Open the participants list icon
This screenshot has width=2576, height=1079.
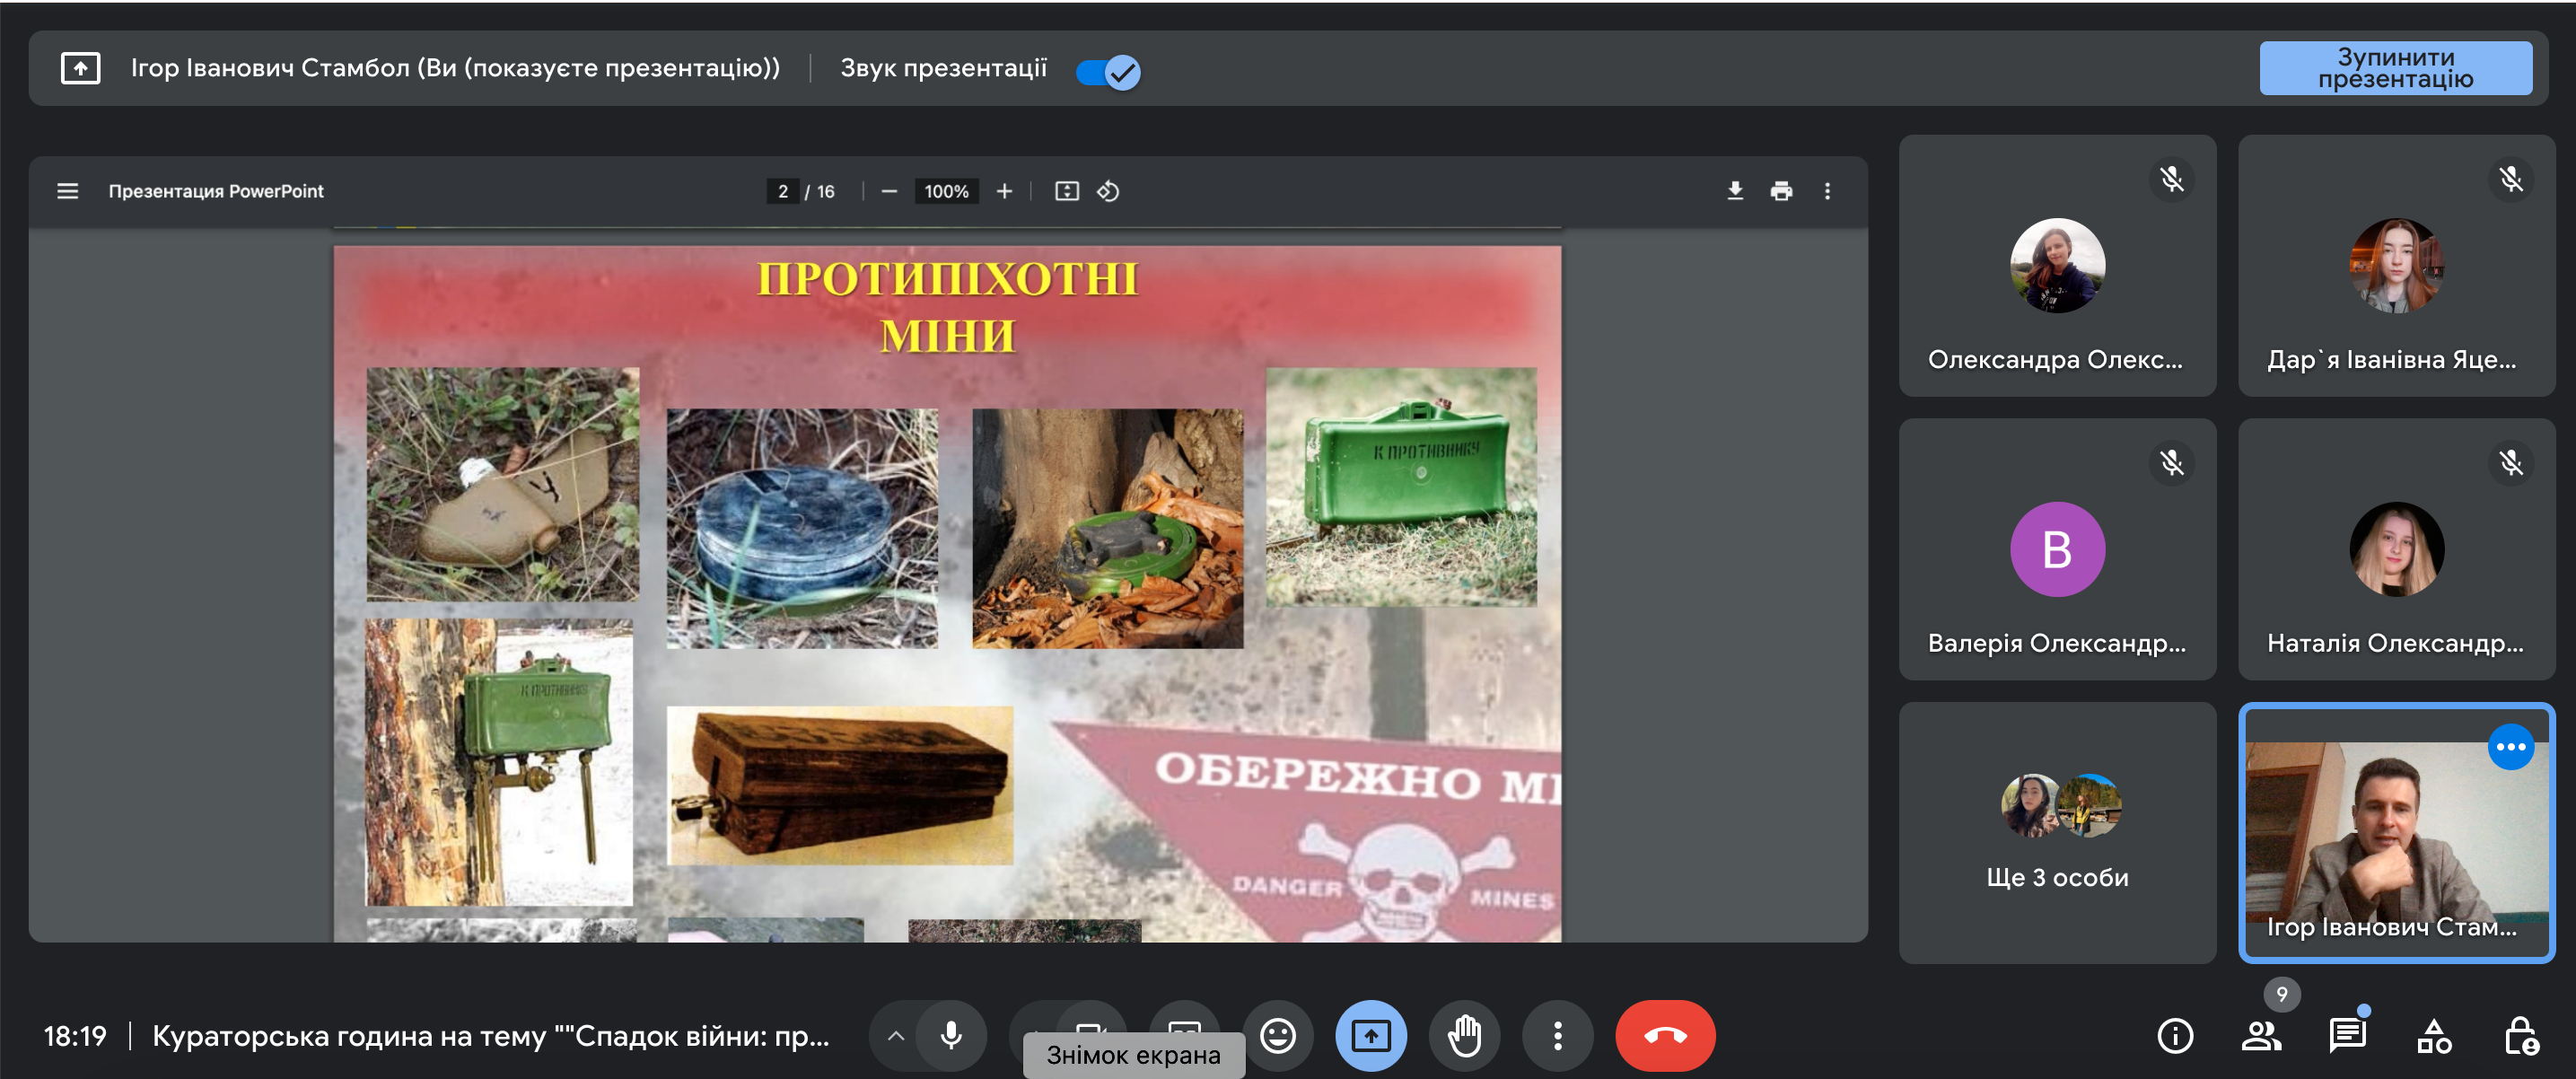coord(2260,1035)
